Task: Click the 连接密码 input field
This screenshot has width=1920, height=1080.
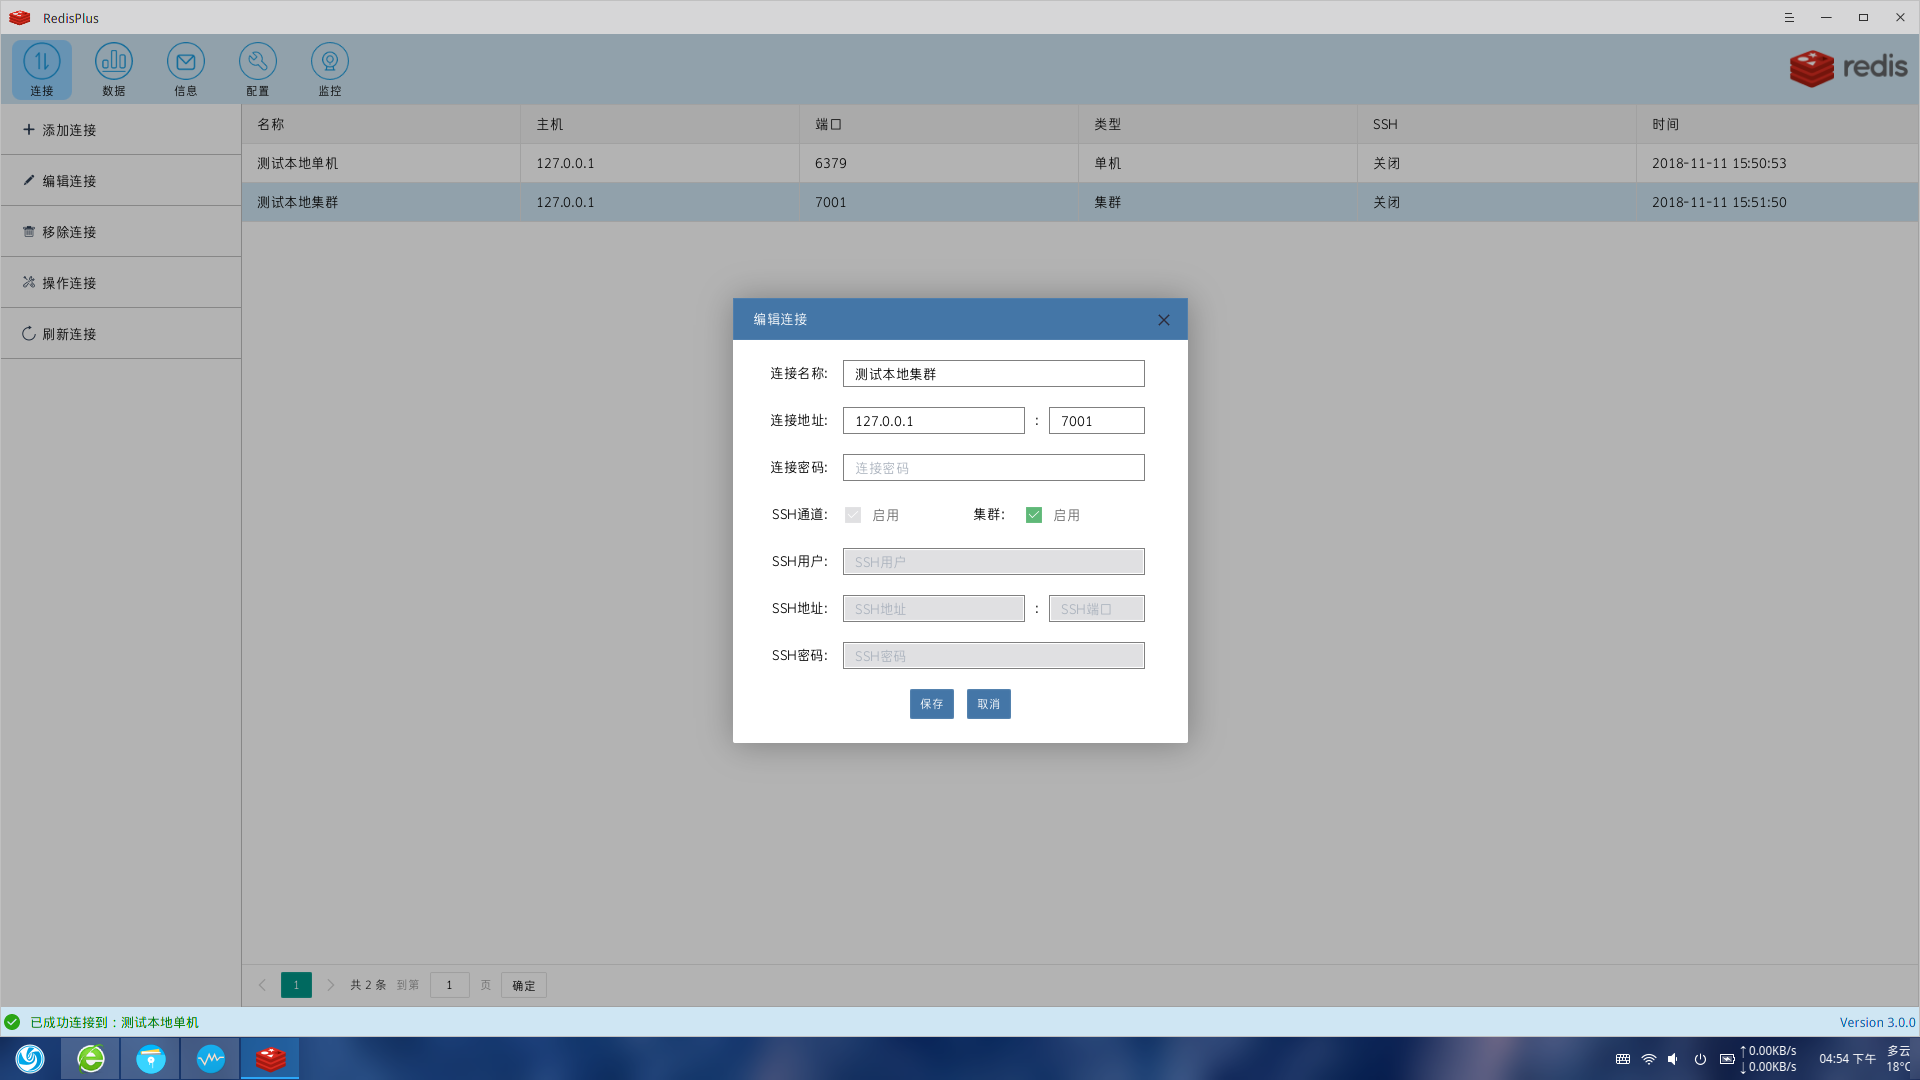Action: pos(993,467)
